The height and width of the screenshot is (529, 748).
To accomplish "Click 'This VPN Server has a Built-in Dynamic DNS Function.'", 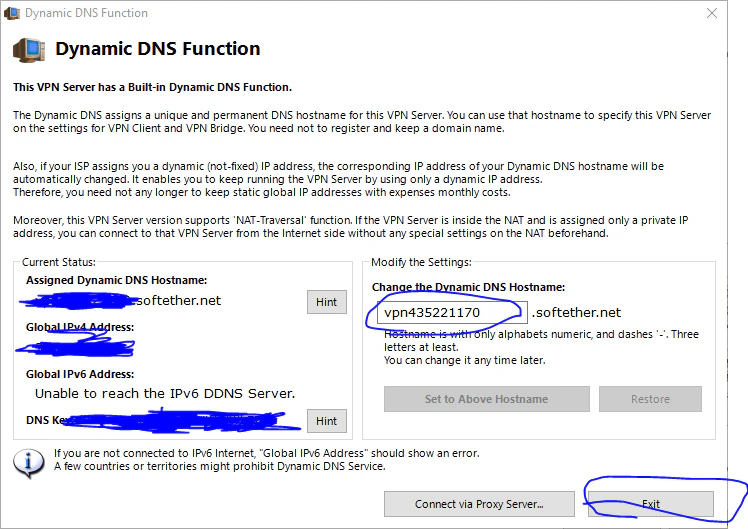I will pyautogui.click(x=153, y=87).
